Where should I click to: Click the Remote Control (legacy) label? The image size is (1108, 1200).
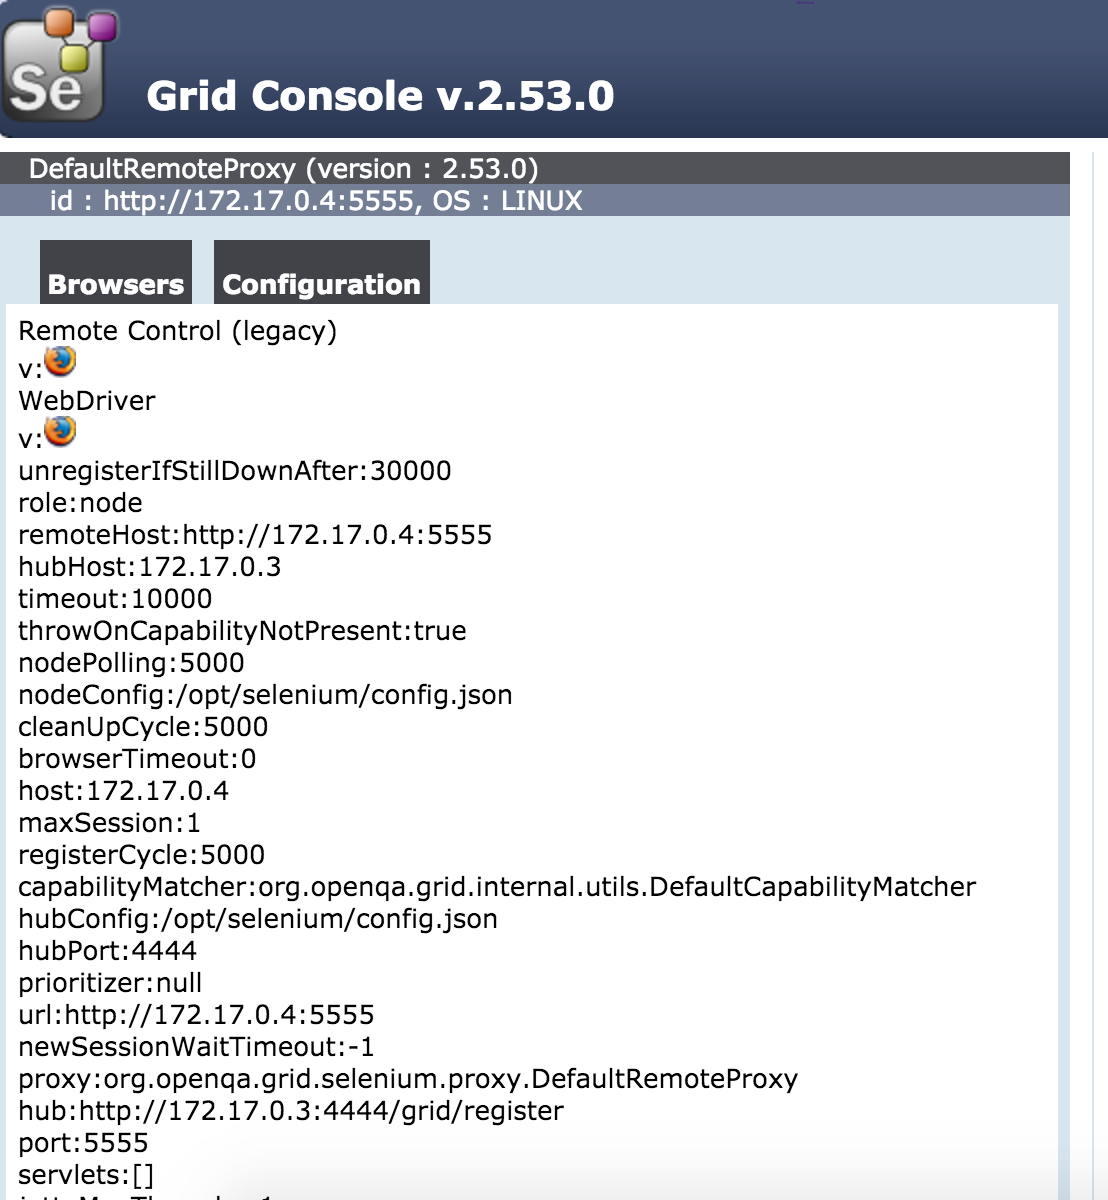click(178, 331)
